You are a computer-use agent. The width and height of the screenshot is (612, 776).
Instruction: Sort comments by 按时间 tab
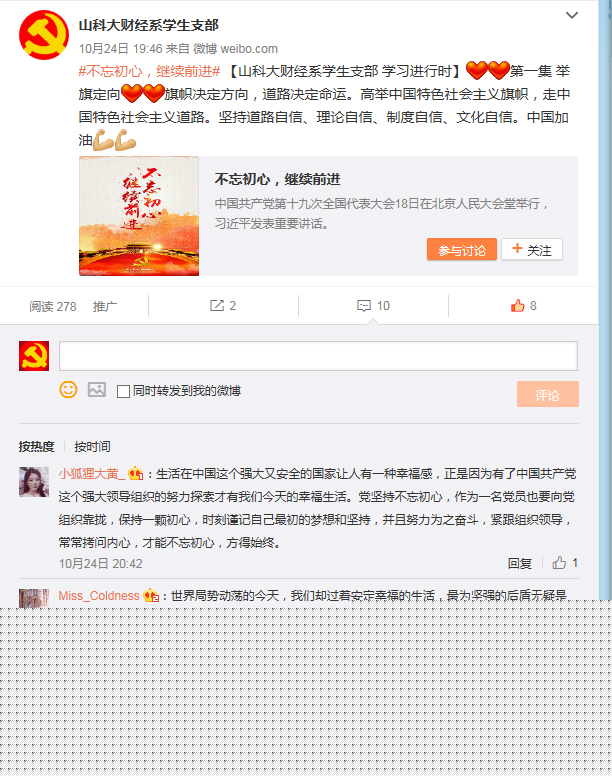point(92,446)
